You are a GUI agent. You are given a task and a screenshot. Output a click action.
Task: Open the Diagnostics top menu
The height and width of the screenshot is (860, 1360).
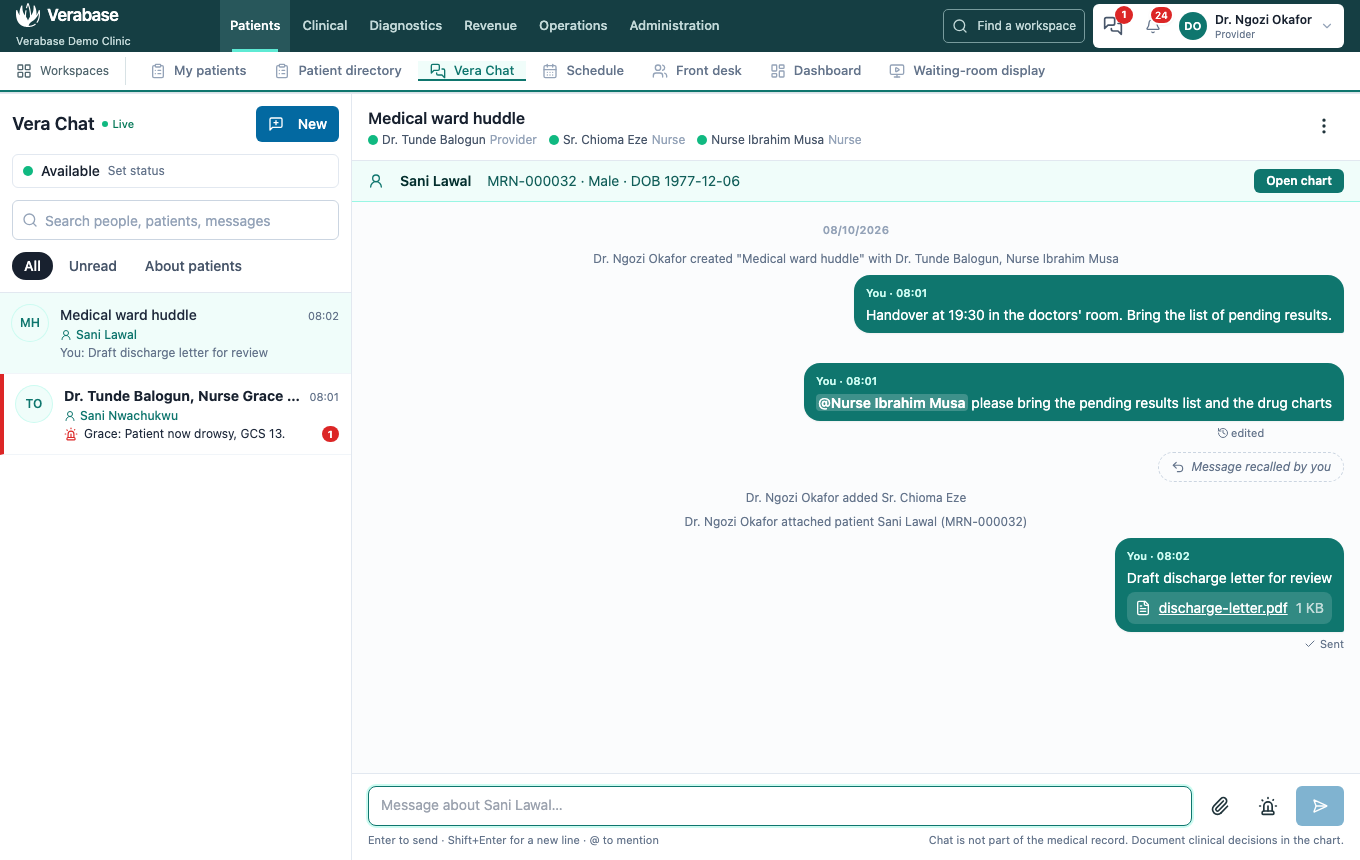click(x=405, y=26)
